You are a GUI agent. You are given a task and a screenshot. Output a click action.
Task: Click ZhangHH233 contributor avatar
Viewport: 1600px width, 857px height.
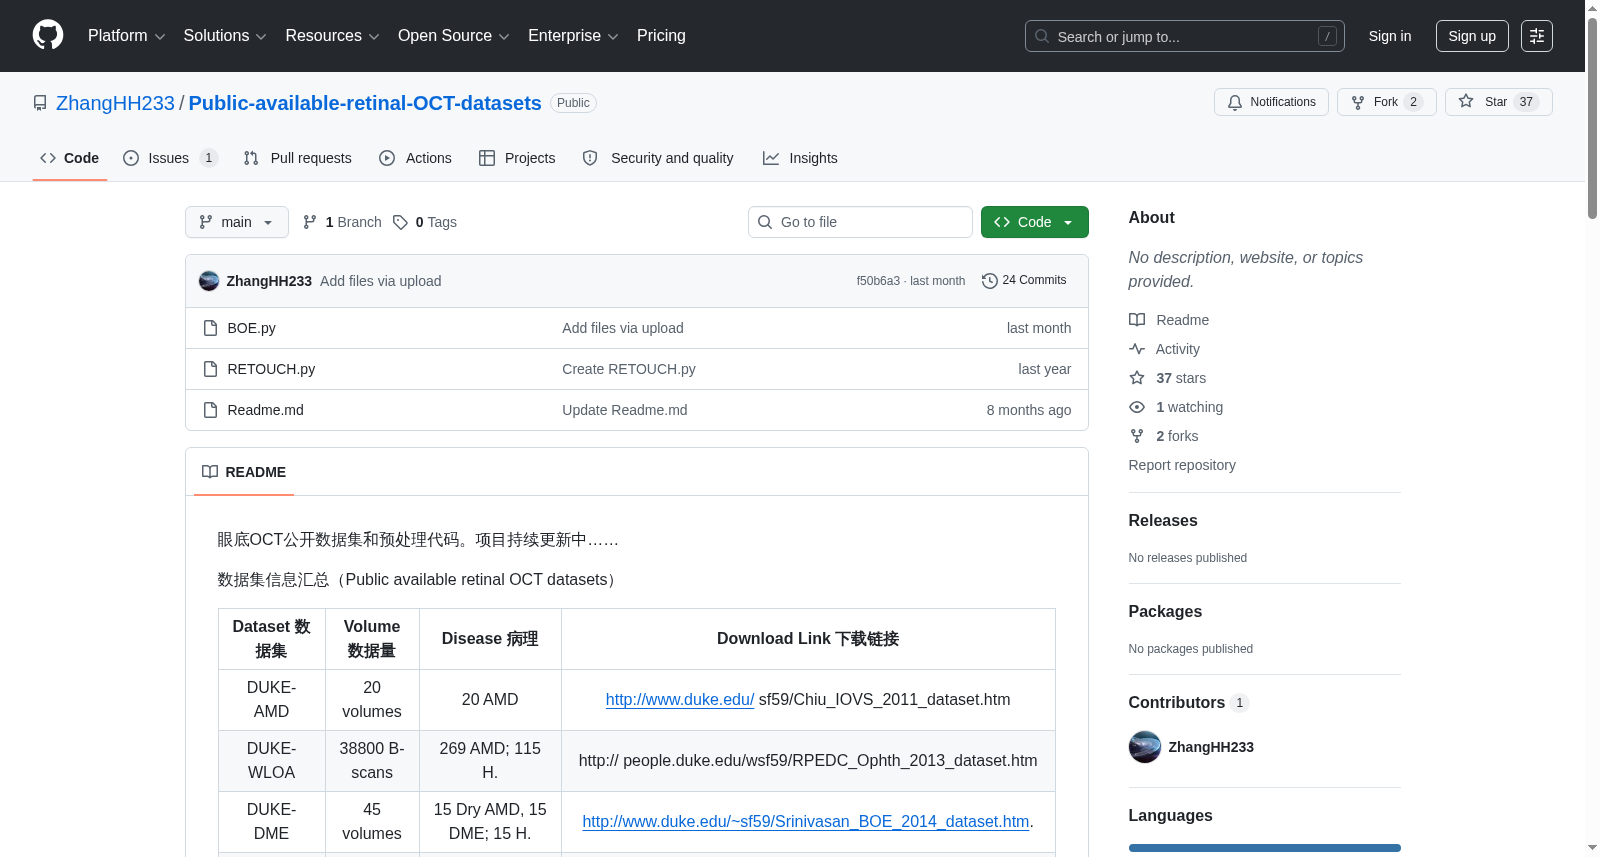(1145, 747)
